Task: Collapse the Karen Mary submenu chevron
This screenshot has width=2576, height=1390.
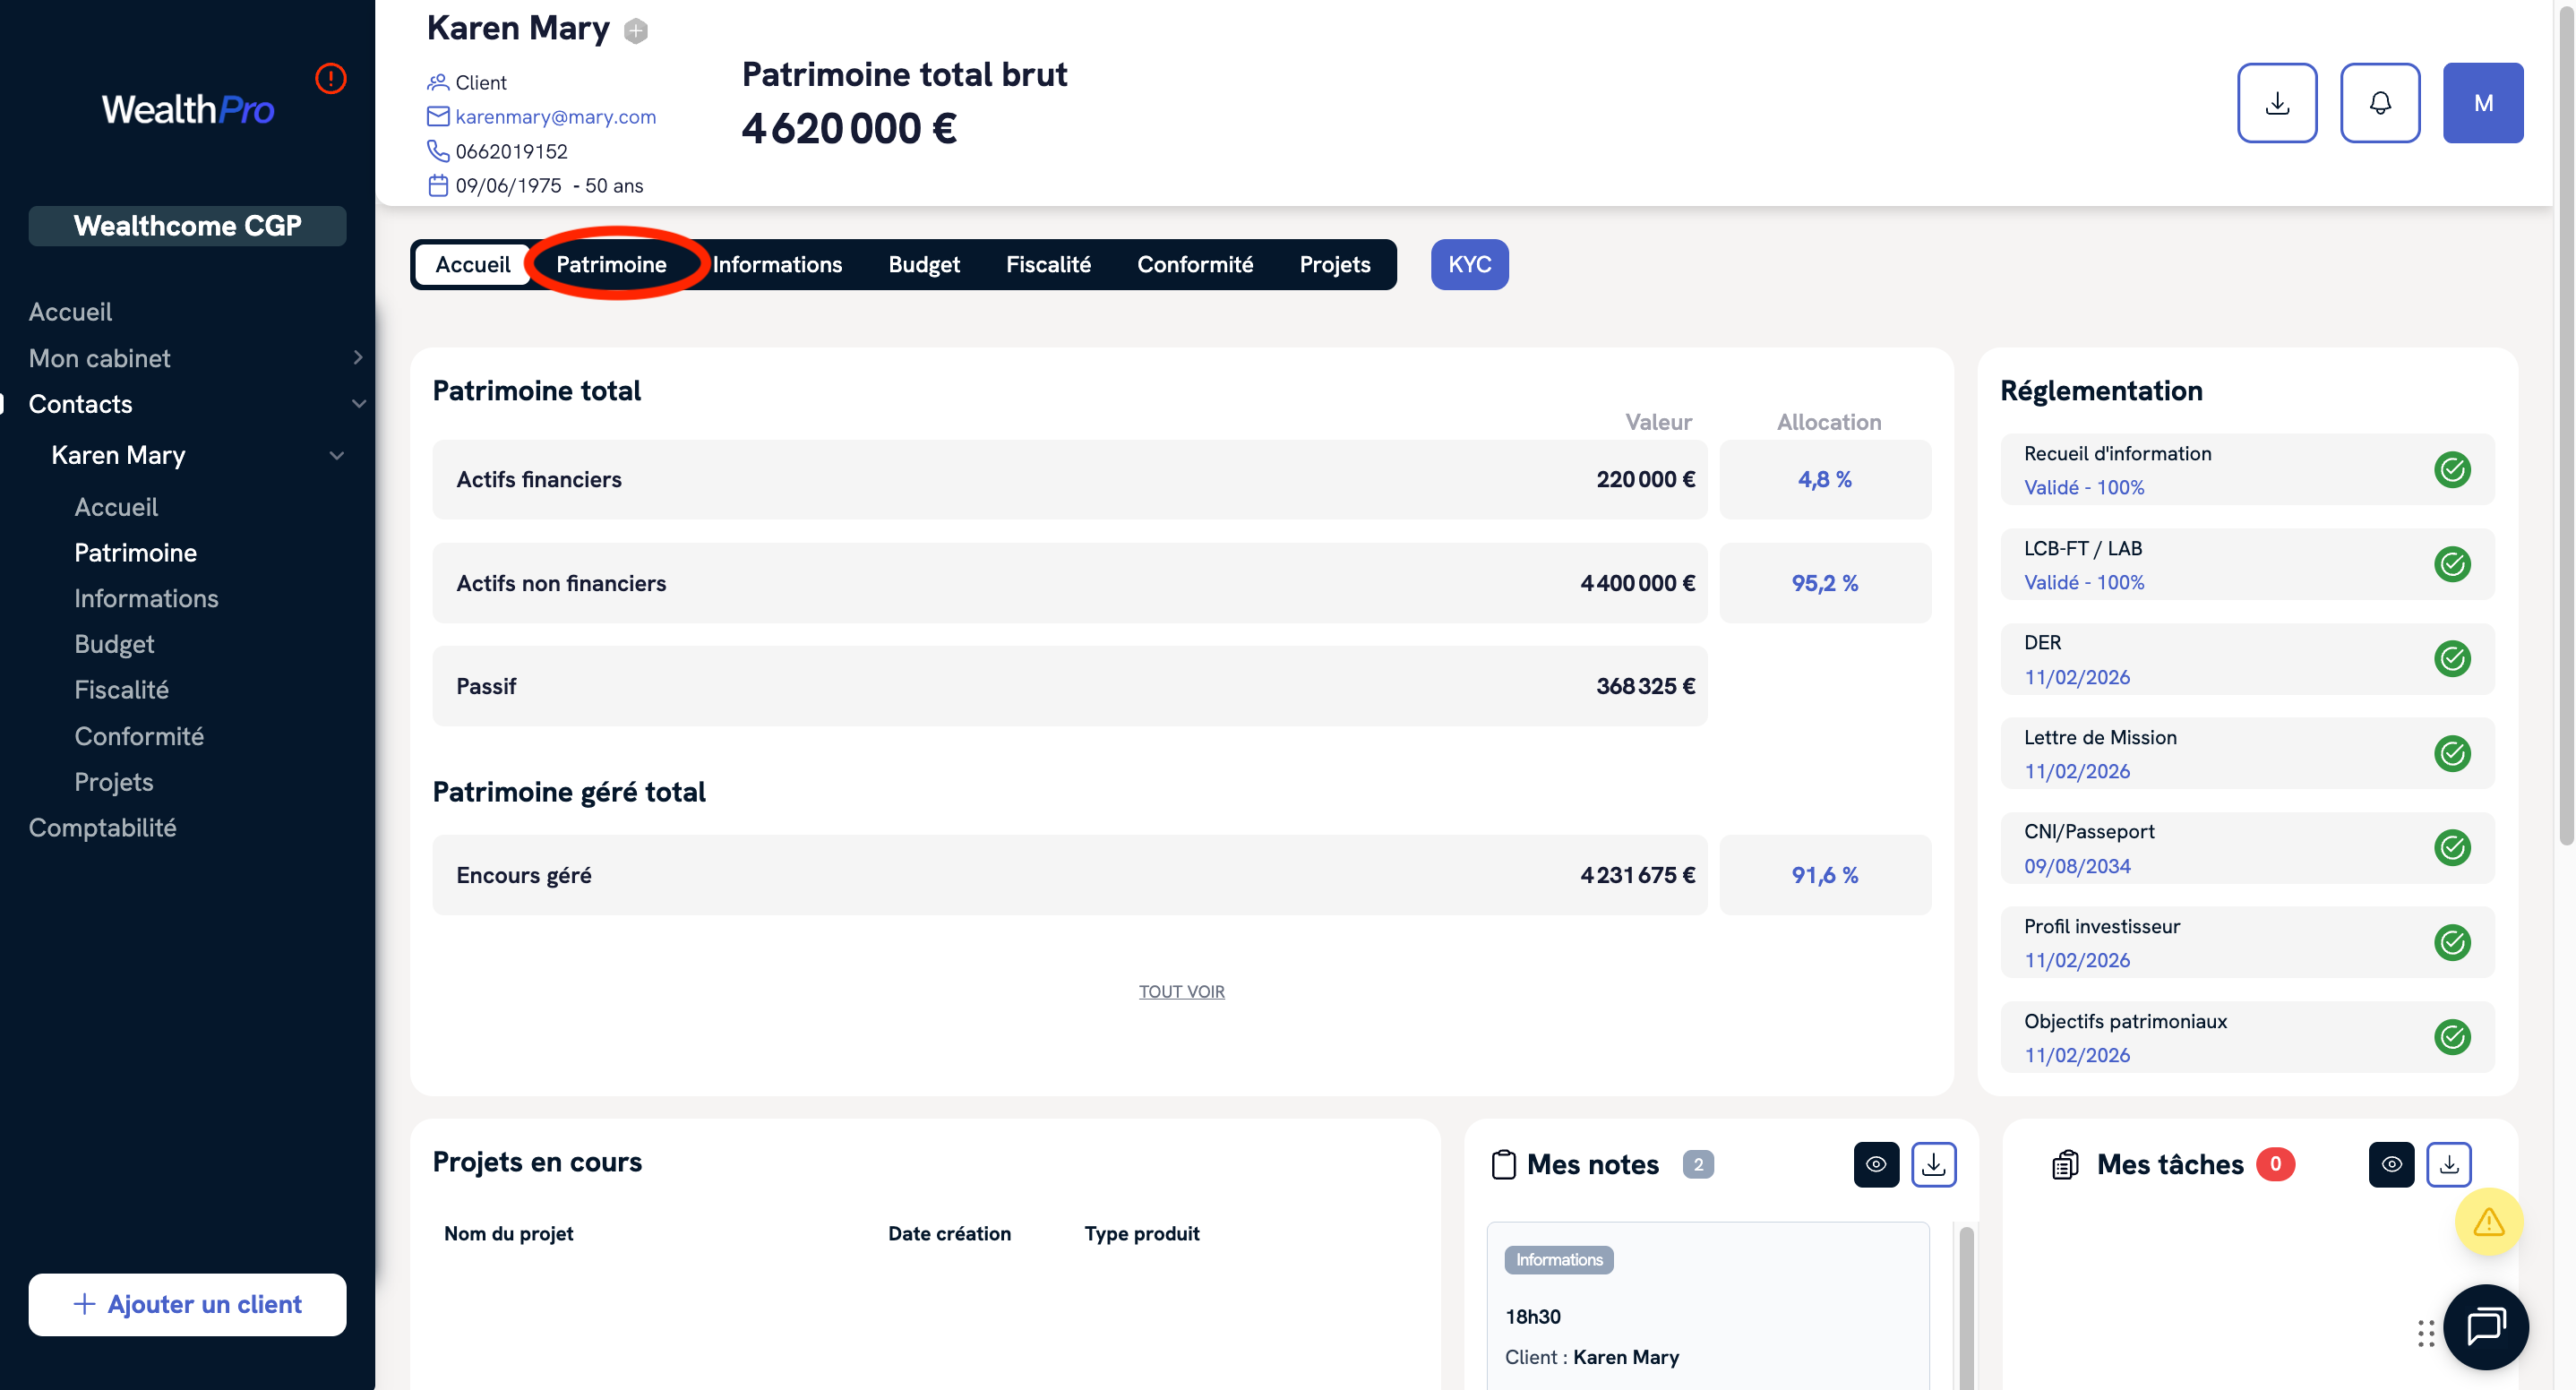Action: 337,455
